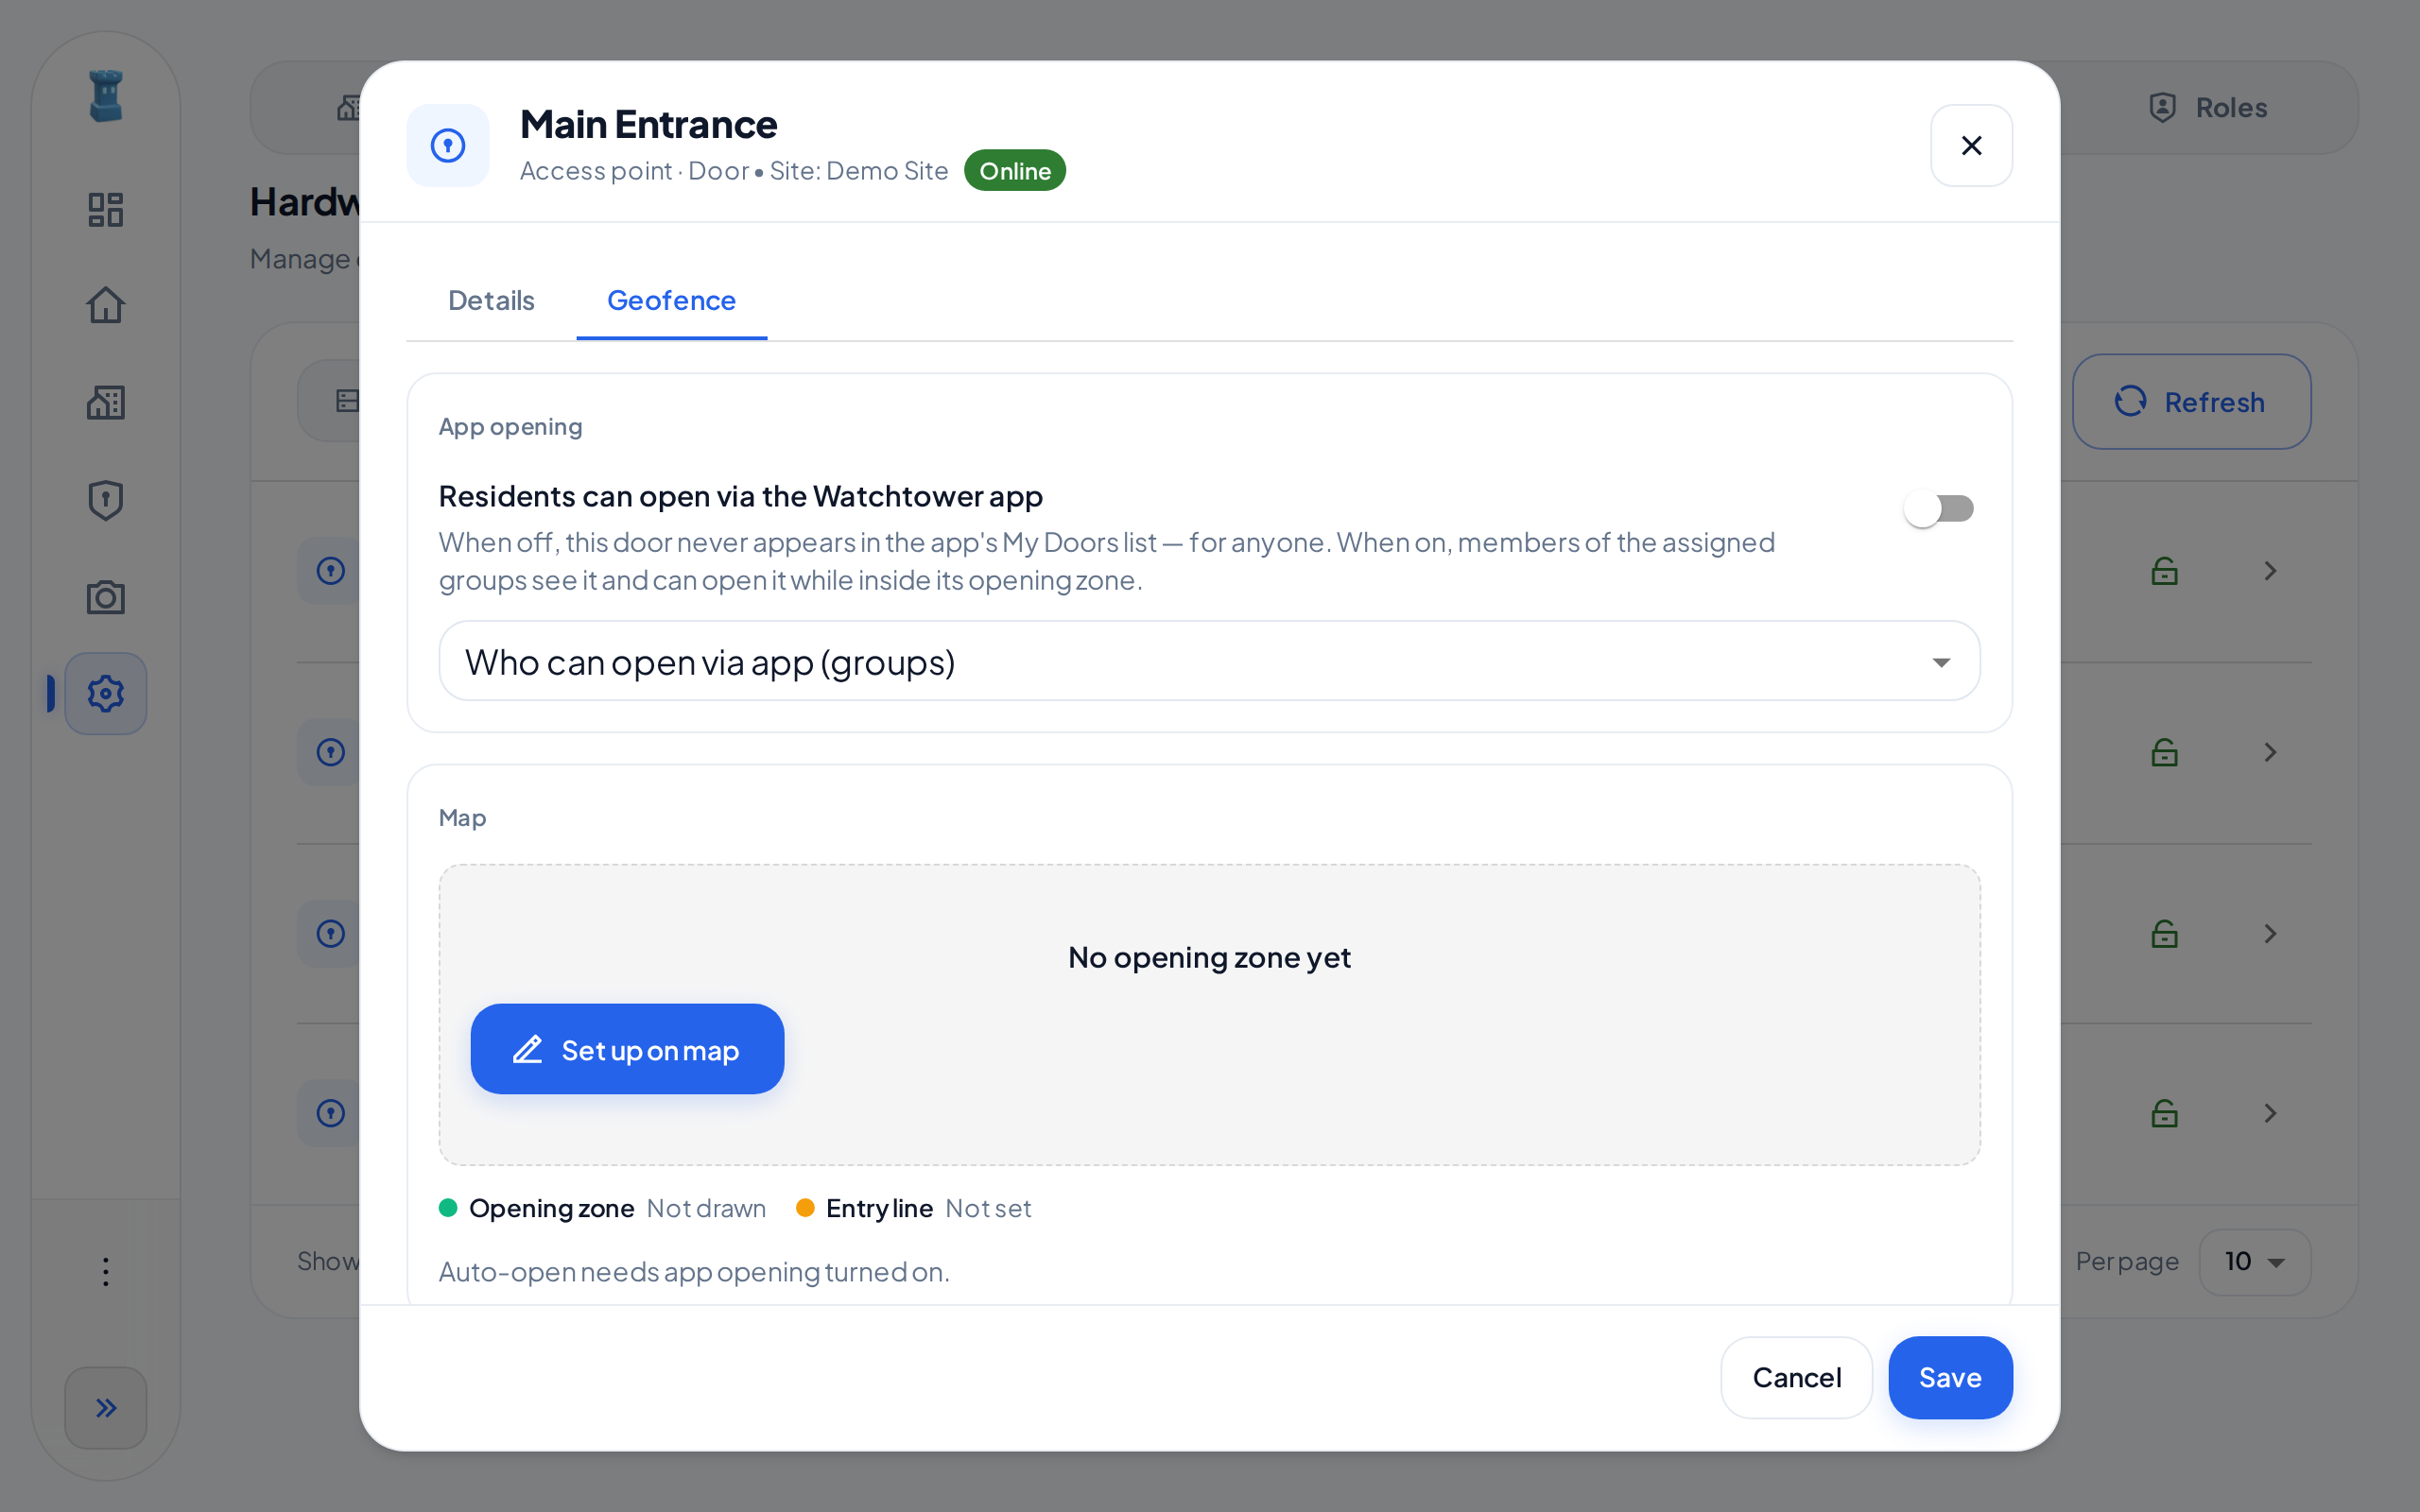Click the Auto-open needs app opening note

pyautogui.click(x=694, y=1272)
